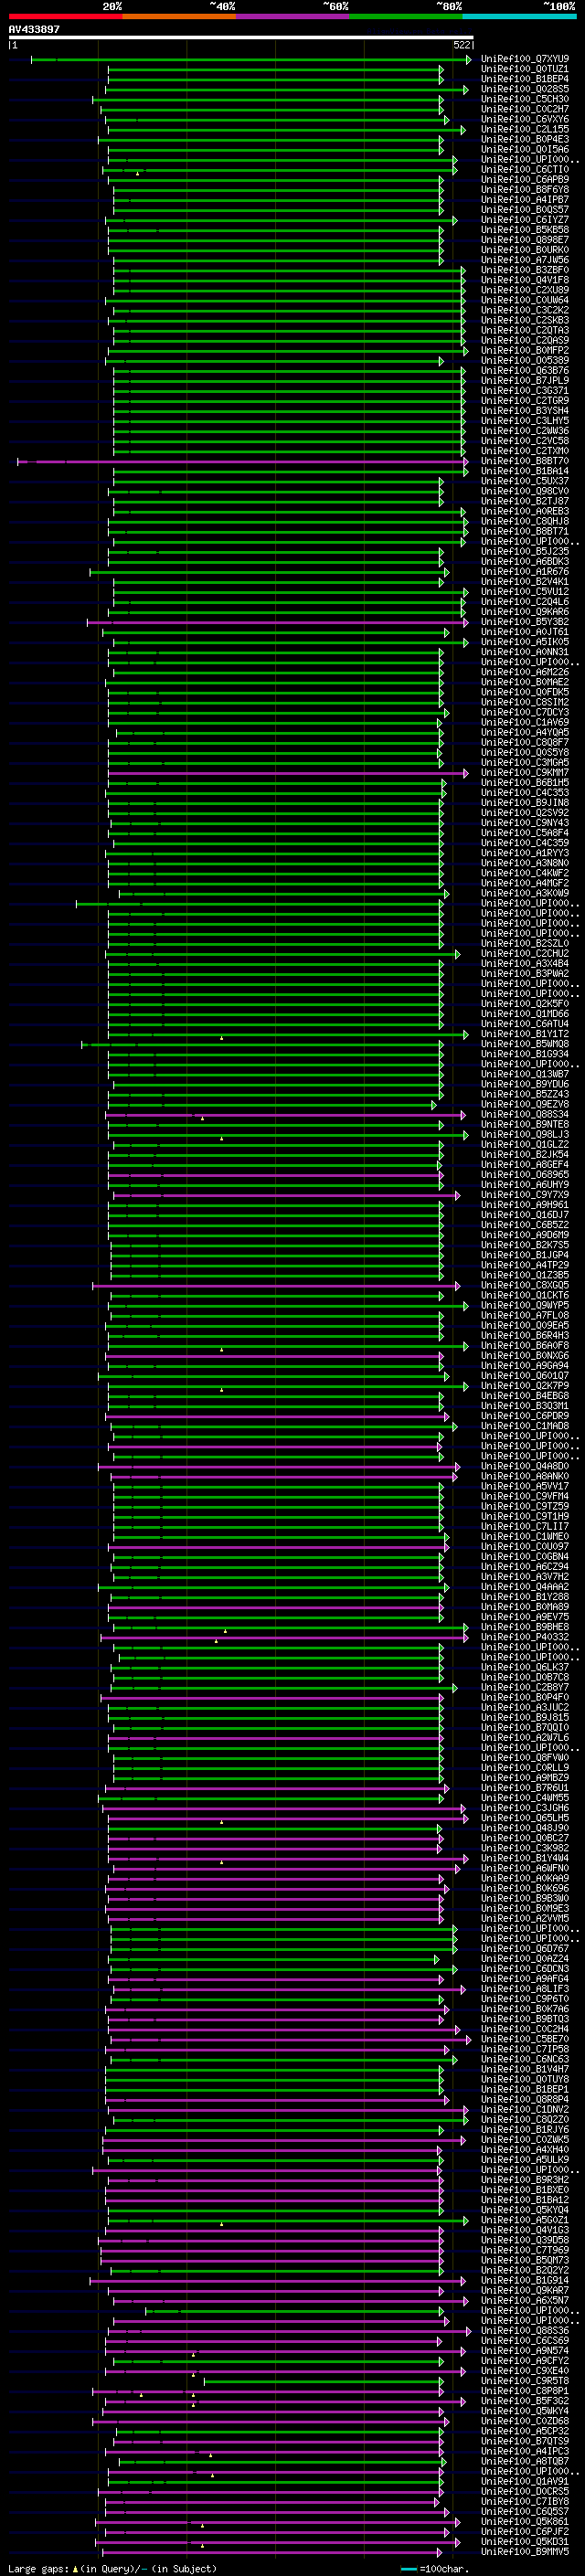This screenshot has width=585, height=2576.
Task: Click subject name UniRef100_C6IYZ7
Action: pos(525,220)
